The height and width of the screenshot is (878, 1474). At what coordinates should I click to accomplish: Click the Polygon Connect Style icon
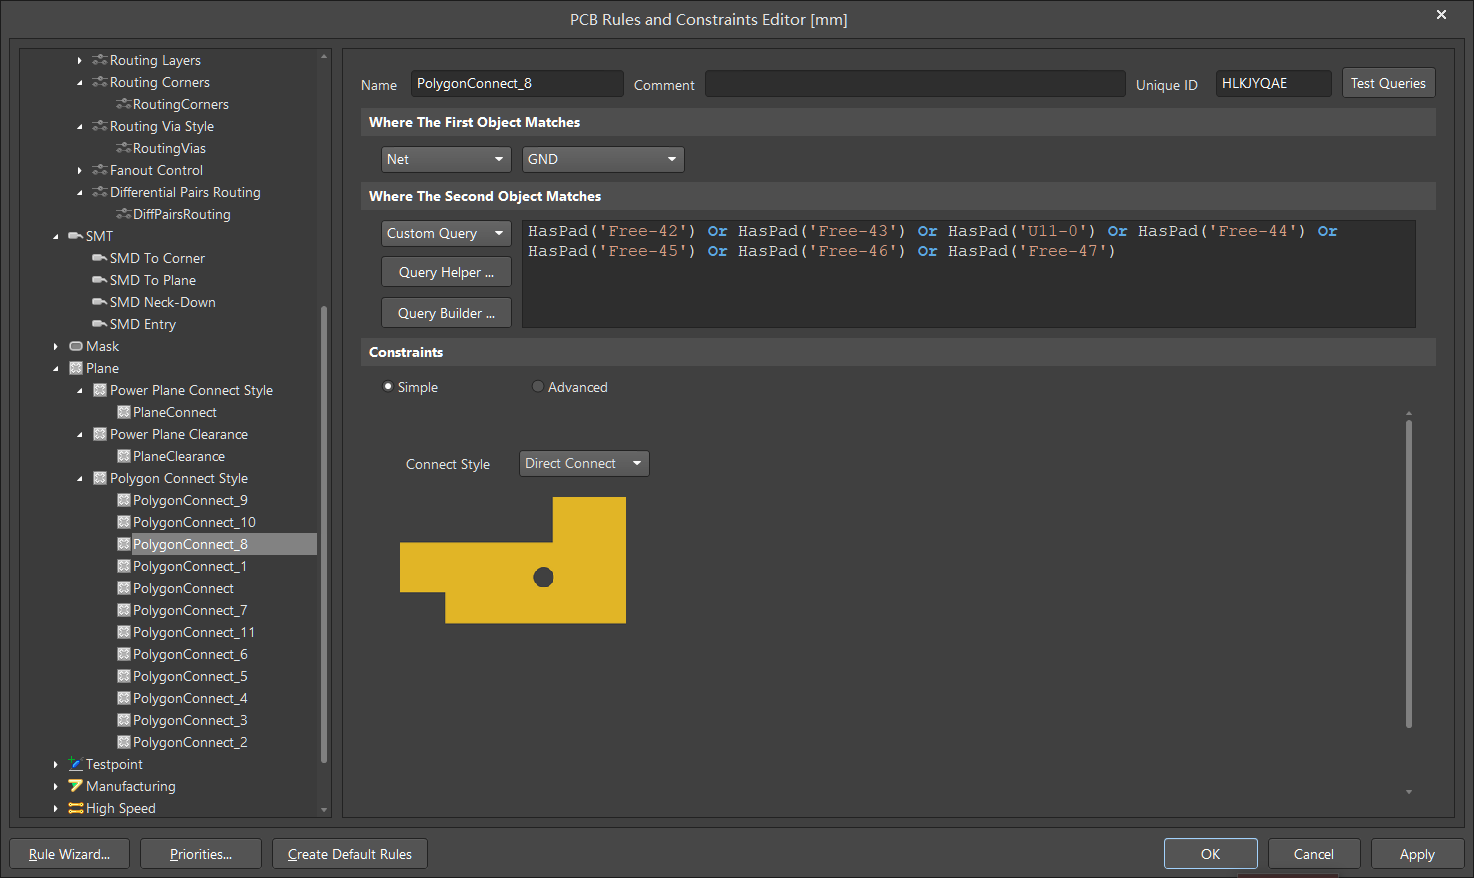(100, 478)
